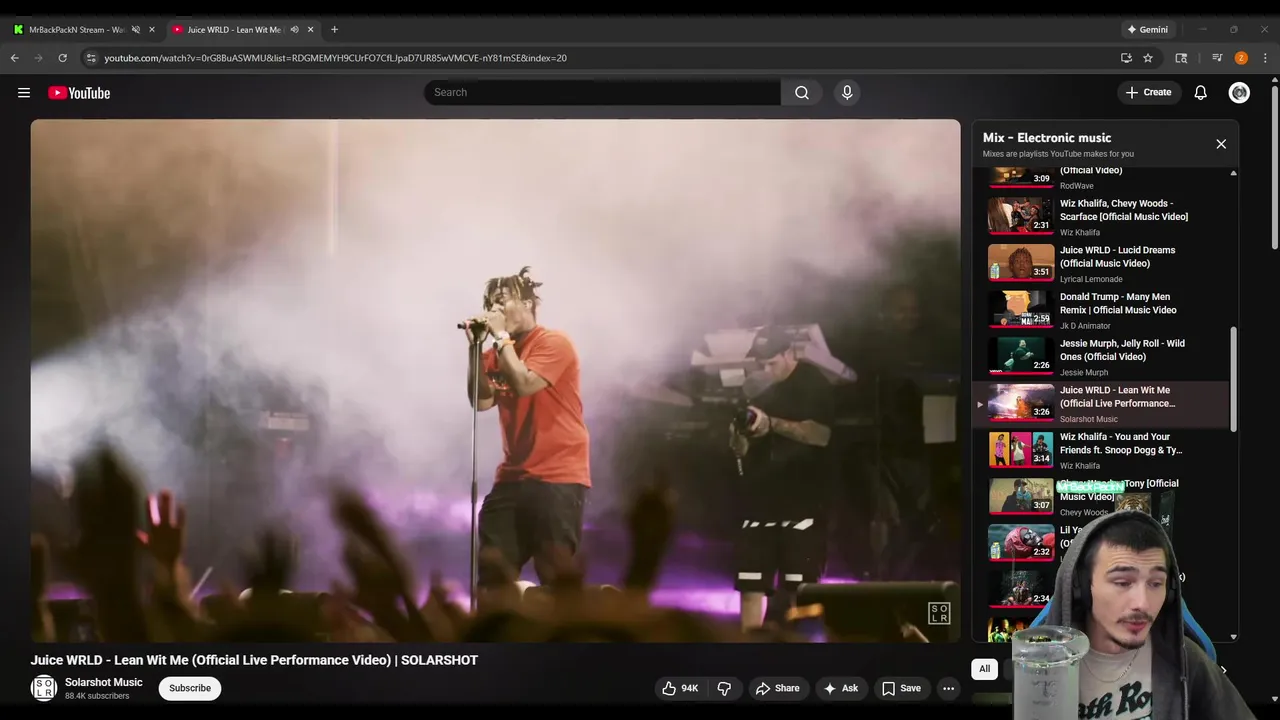Open the Chrome three-dot menu
The image size is (1280, 720).
pos(1265,58)
